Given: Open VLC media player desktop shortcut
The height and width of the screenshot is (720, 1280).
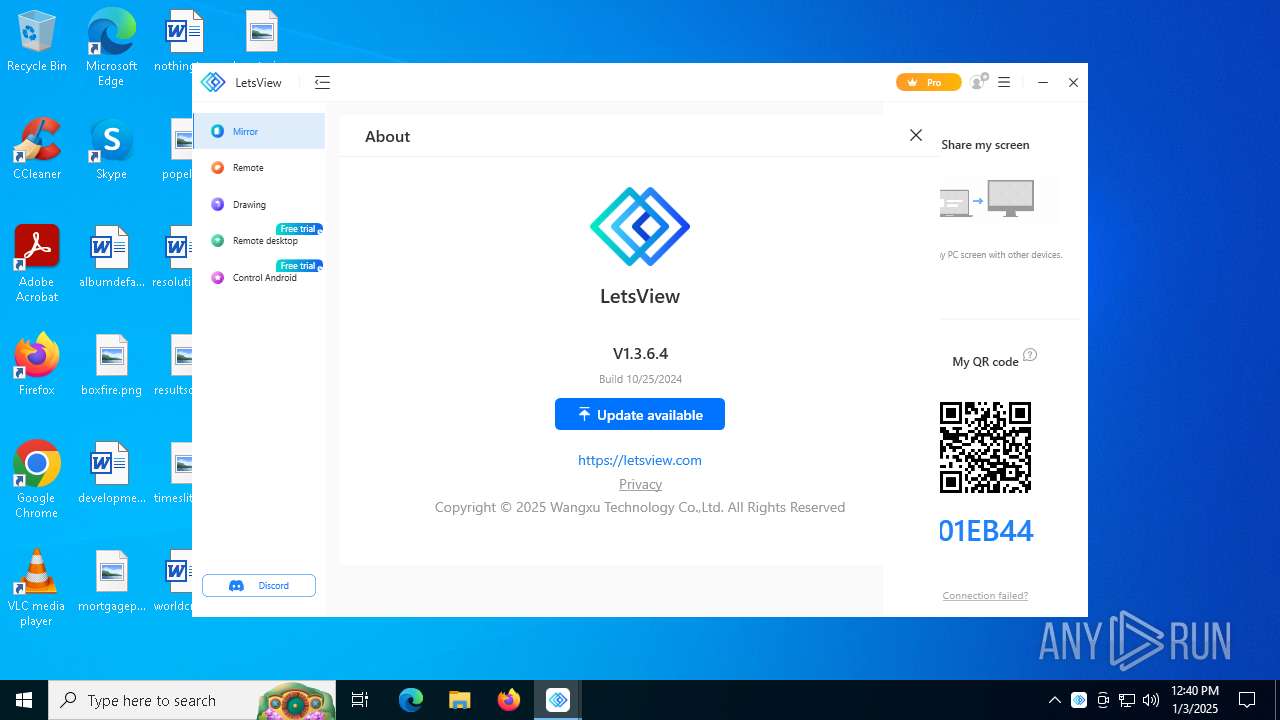Looking at the screenshot, I should [x=37, y=588].
